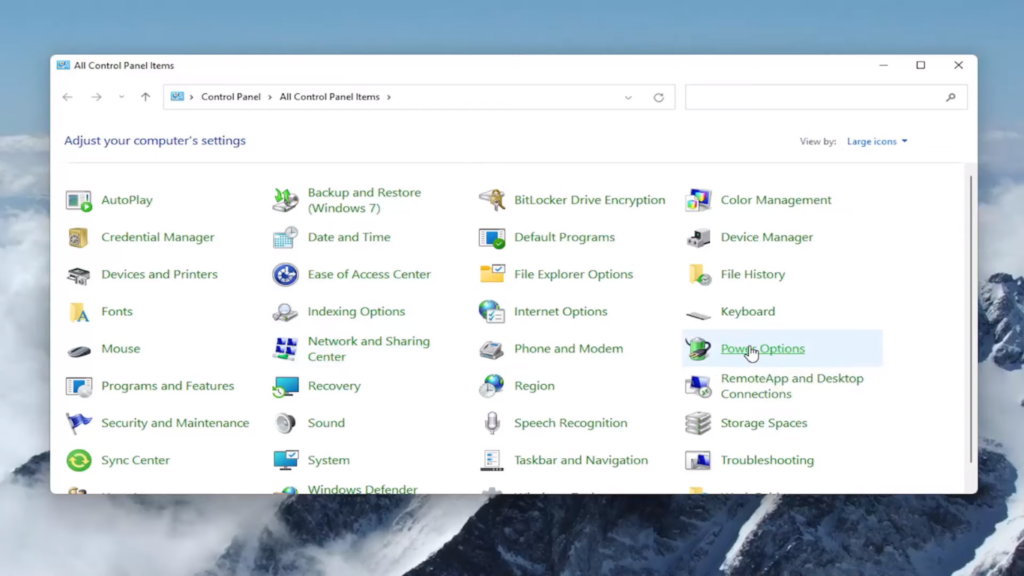This screenshot has height=576, width=1024.
Task: Click the File Explorer Options folder icon
Action: point(492,274)
